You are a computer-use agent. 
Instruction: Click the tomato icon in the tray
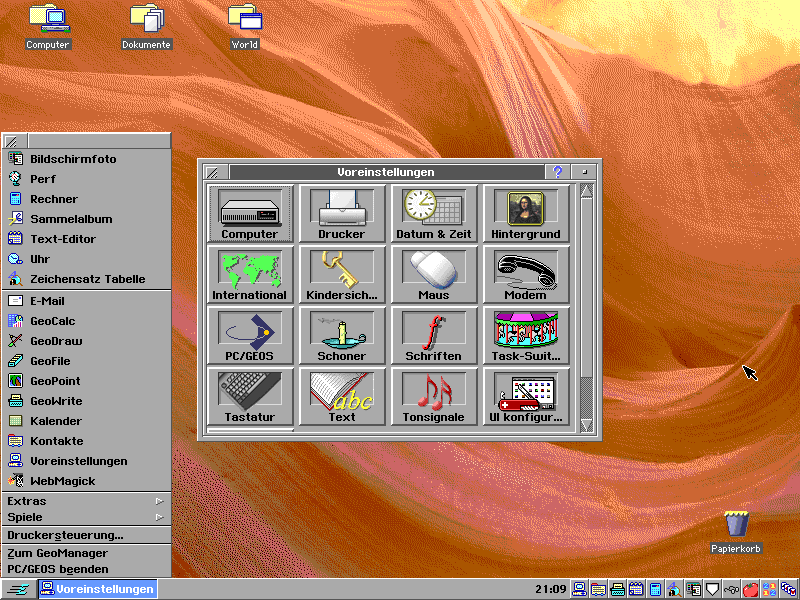[750, 589]
